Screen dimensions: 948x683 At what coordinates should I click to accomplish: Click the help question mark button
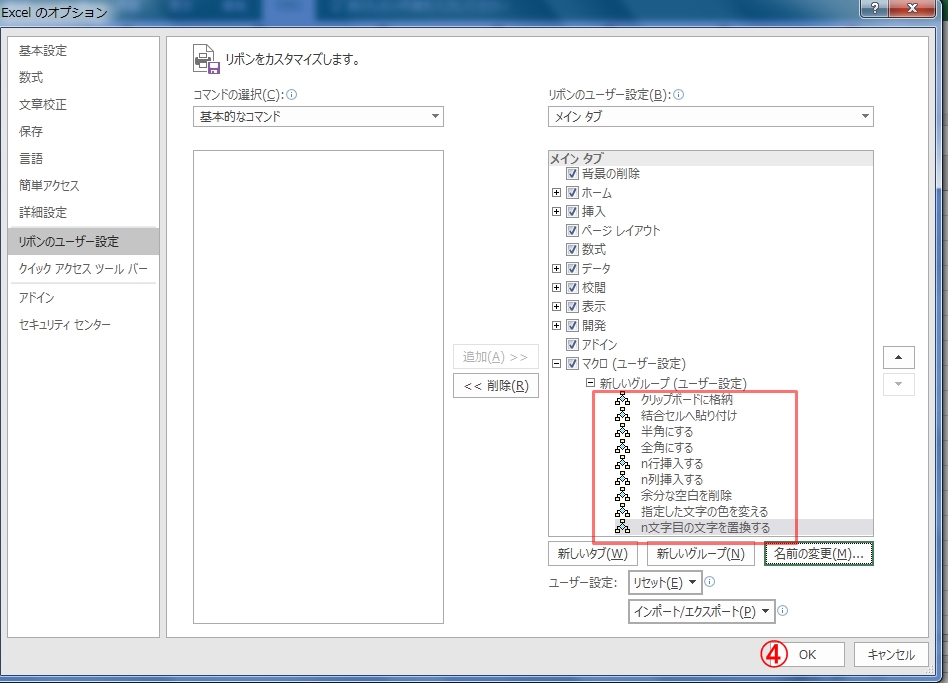click(x=874, y=8)
